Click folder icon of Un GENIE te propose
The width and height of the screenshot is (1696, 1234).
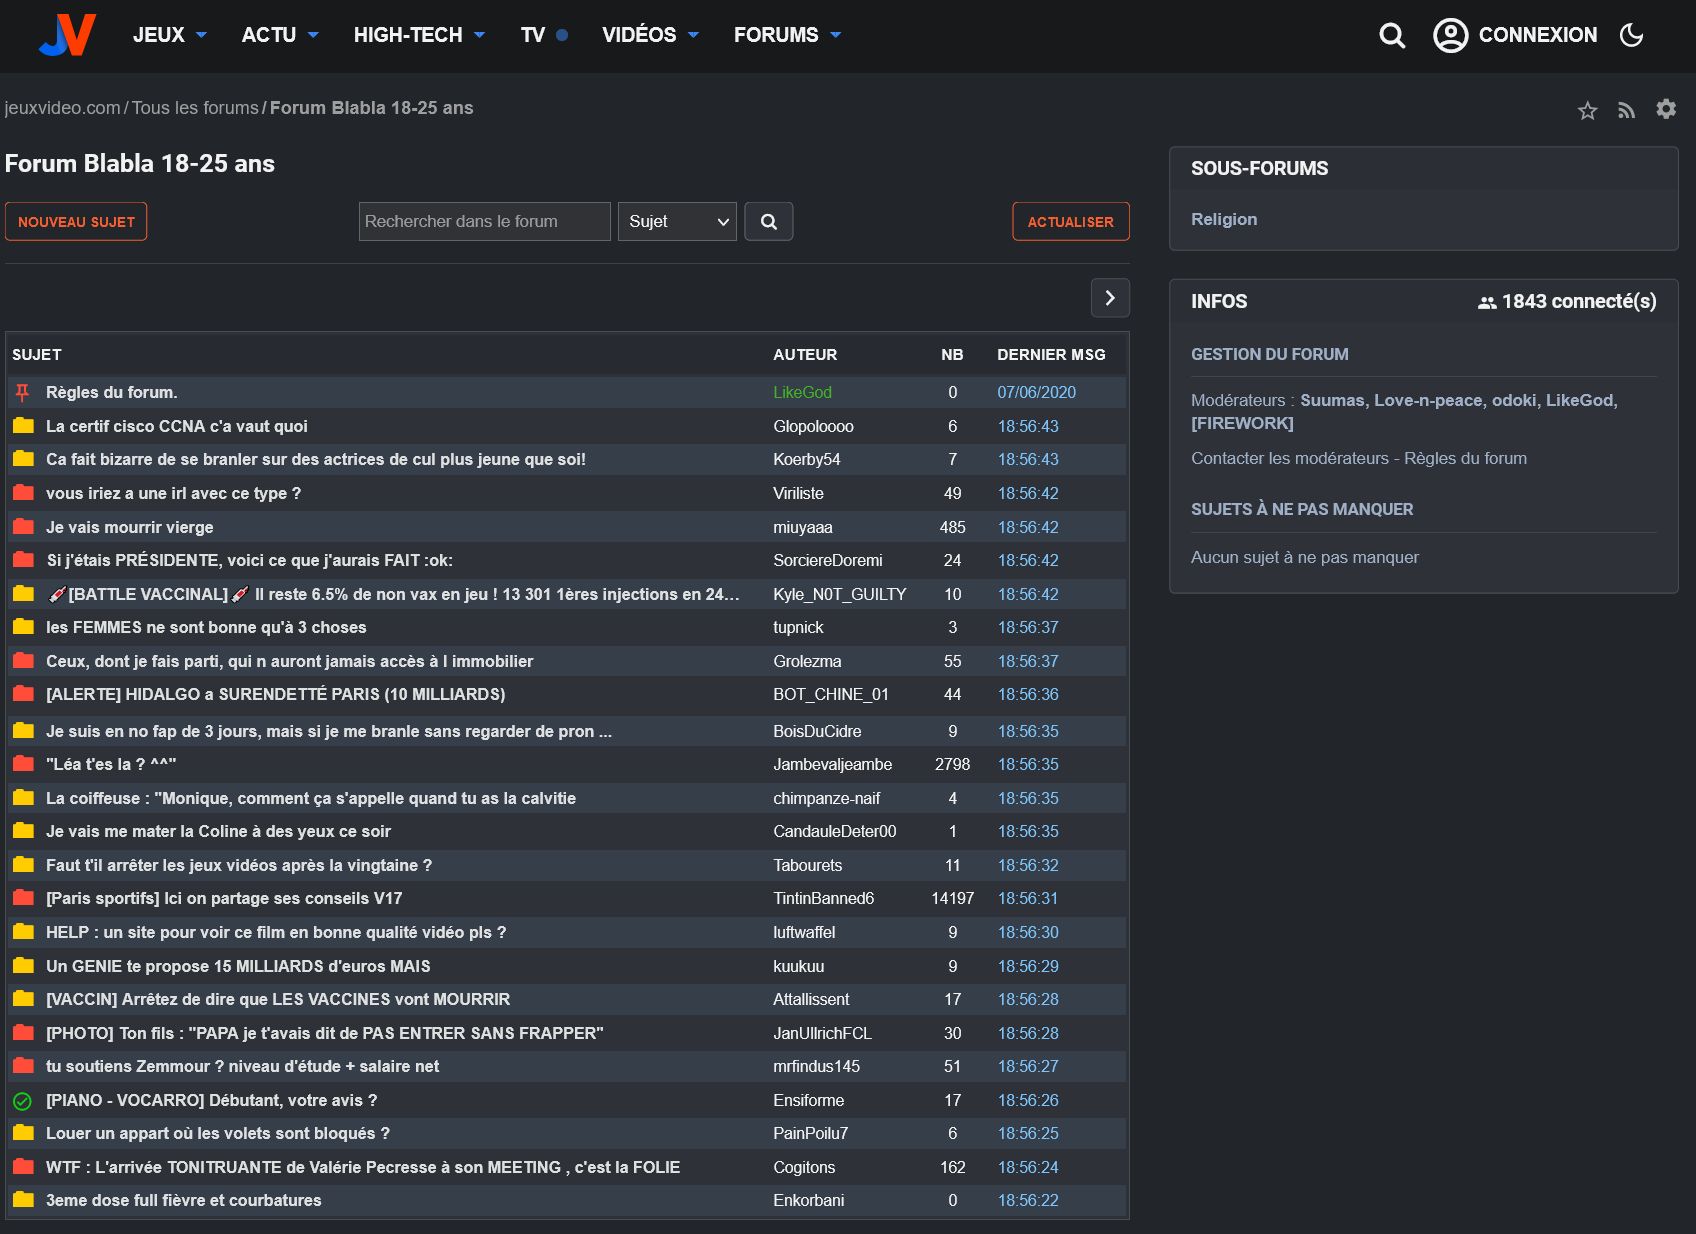click(23, 966)
